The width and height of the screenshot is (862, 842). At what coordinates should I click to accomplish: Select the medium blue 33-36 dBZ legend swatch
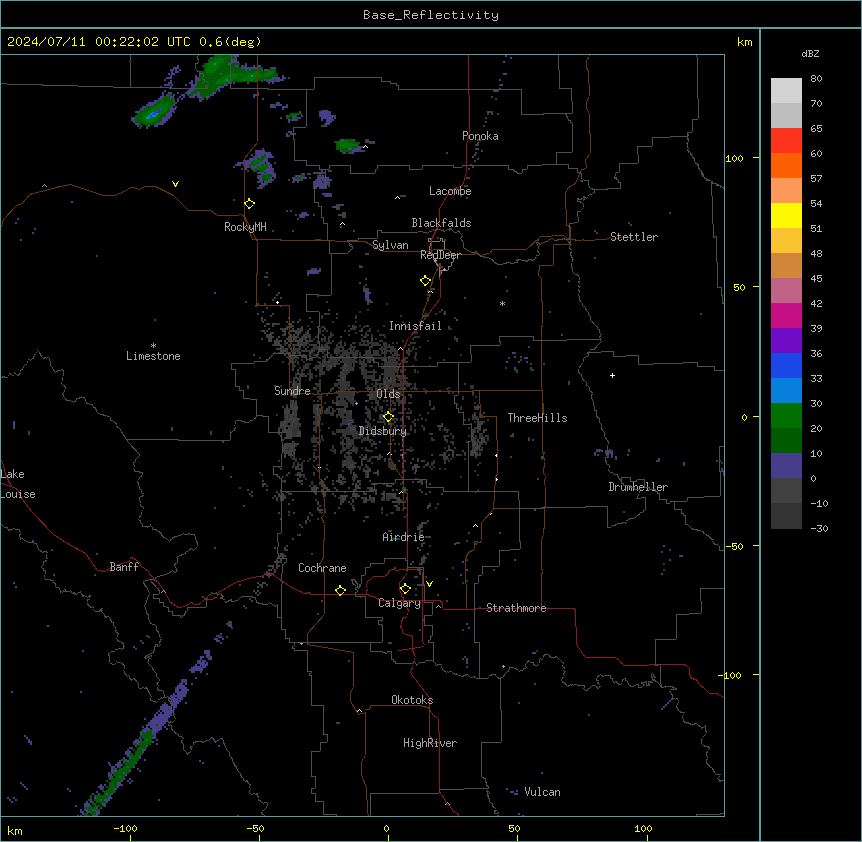pyautogui.click(x=786, y=365)
